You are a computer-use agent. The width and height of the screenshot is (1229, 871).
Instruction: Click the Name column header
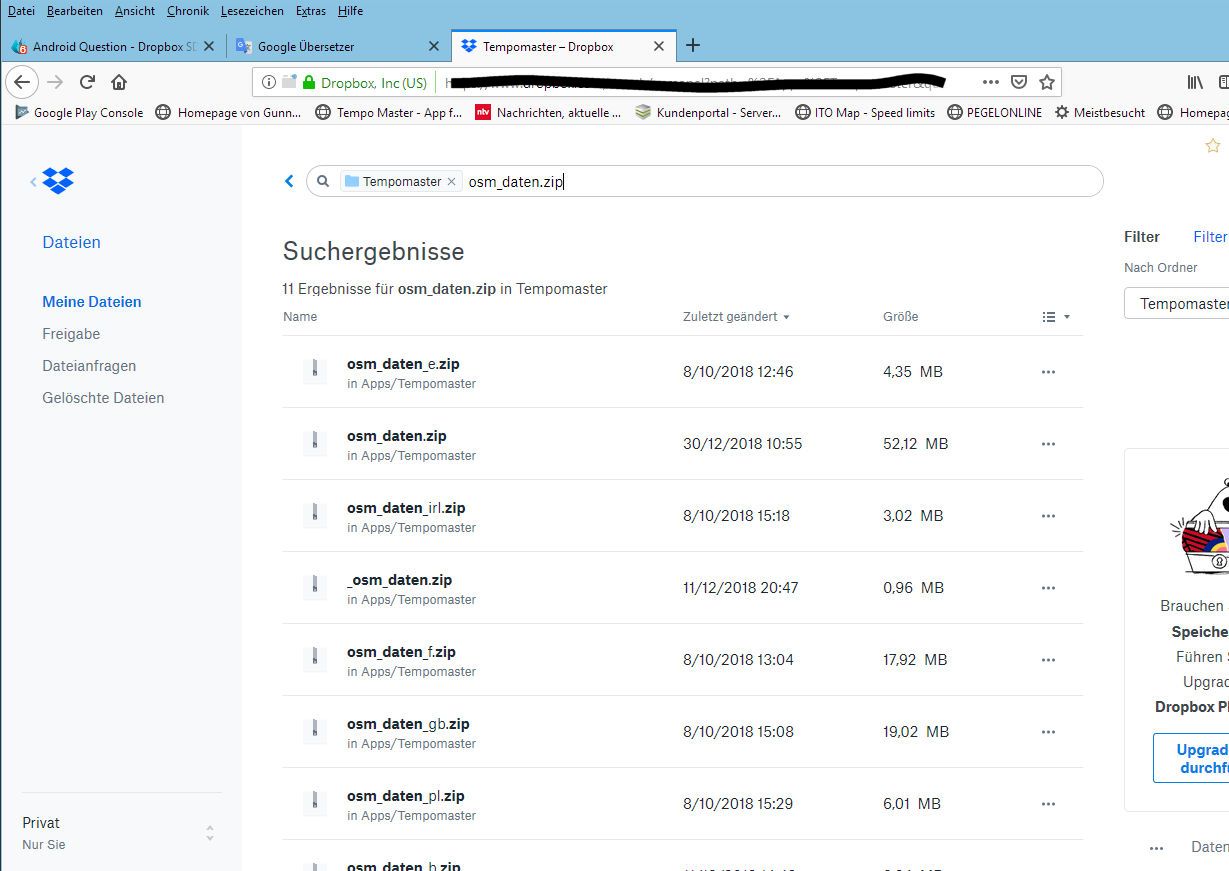(x=300, y=317)
